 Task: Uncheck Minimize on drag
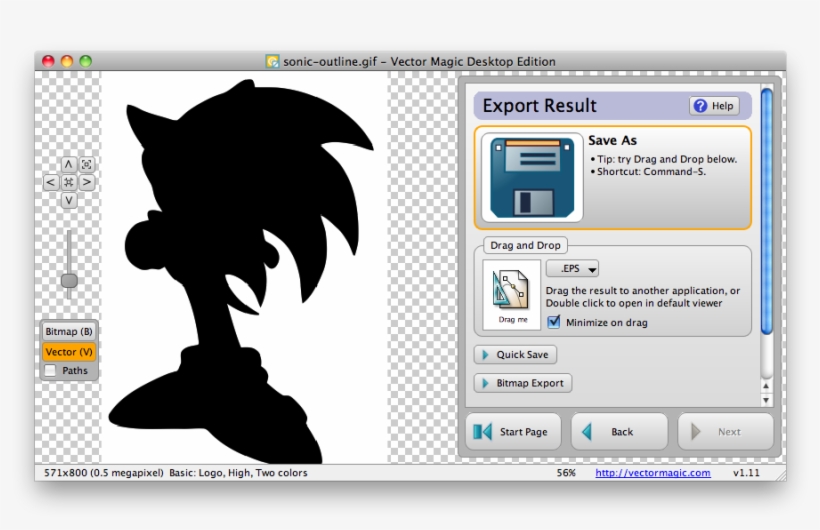point(553,322)
